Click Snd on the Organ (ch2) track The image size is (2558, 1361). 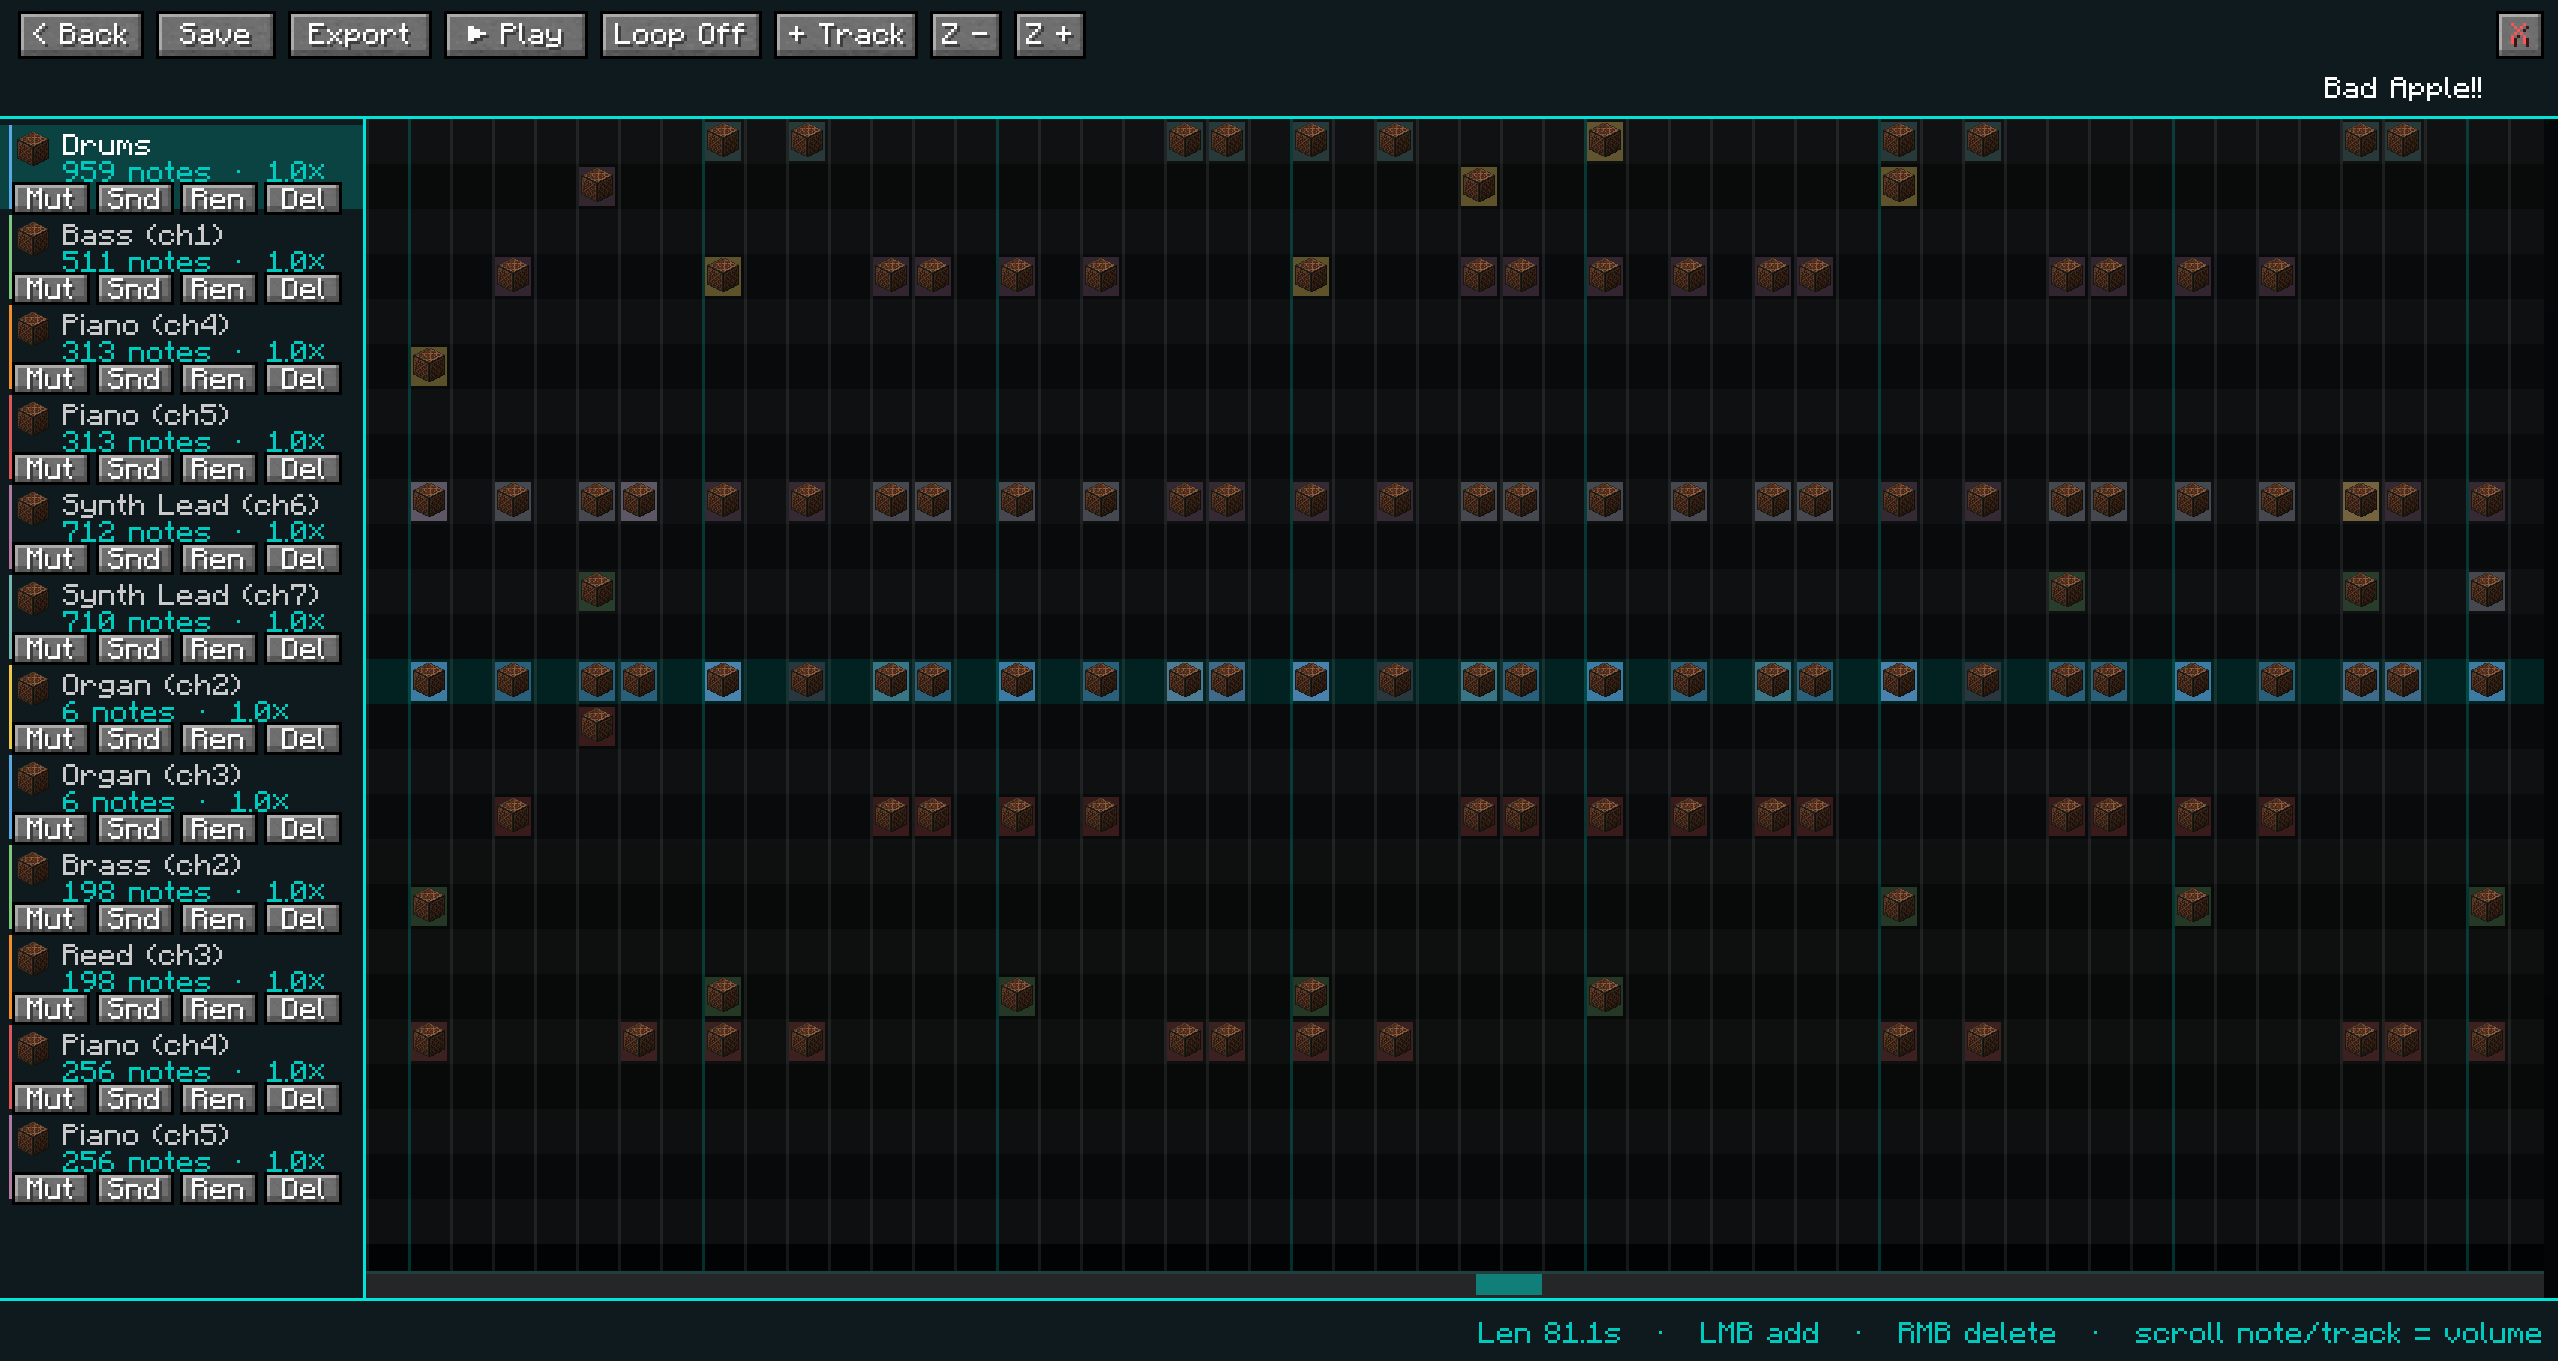[x=134, y=739]
